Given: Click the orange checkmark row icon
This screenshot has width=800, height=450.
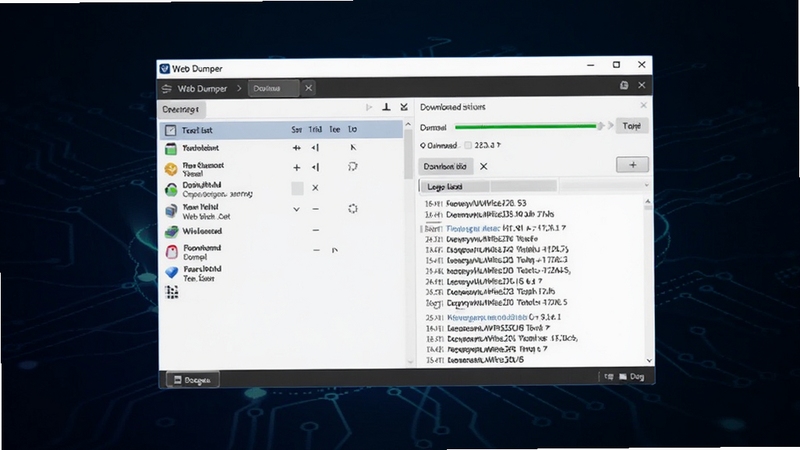Looking at the screenshot, I should [x=171, y=169].
